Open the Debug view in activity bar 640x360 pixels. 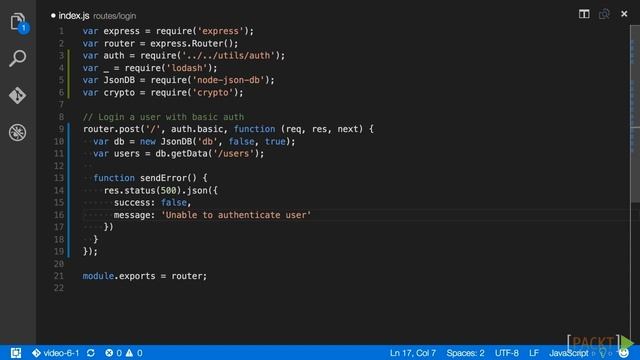pos(18,132)
